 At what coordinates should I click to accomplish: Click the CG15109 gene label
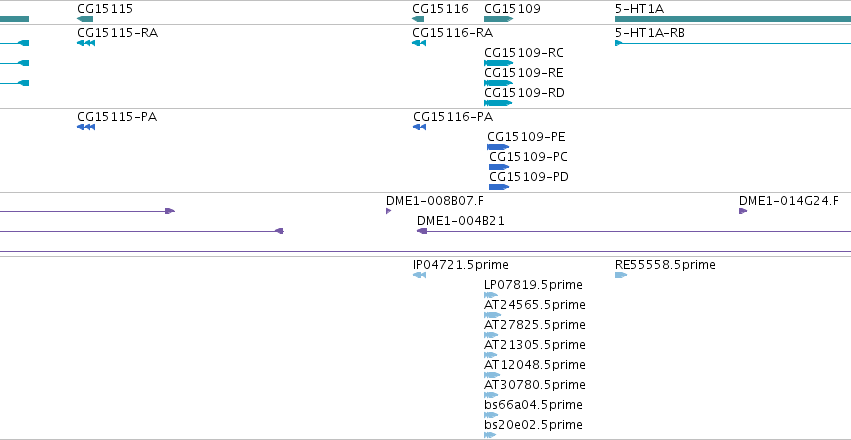(x=512, y=9)
